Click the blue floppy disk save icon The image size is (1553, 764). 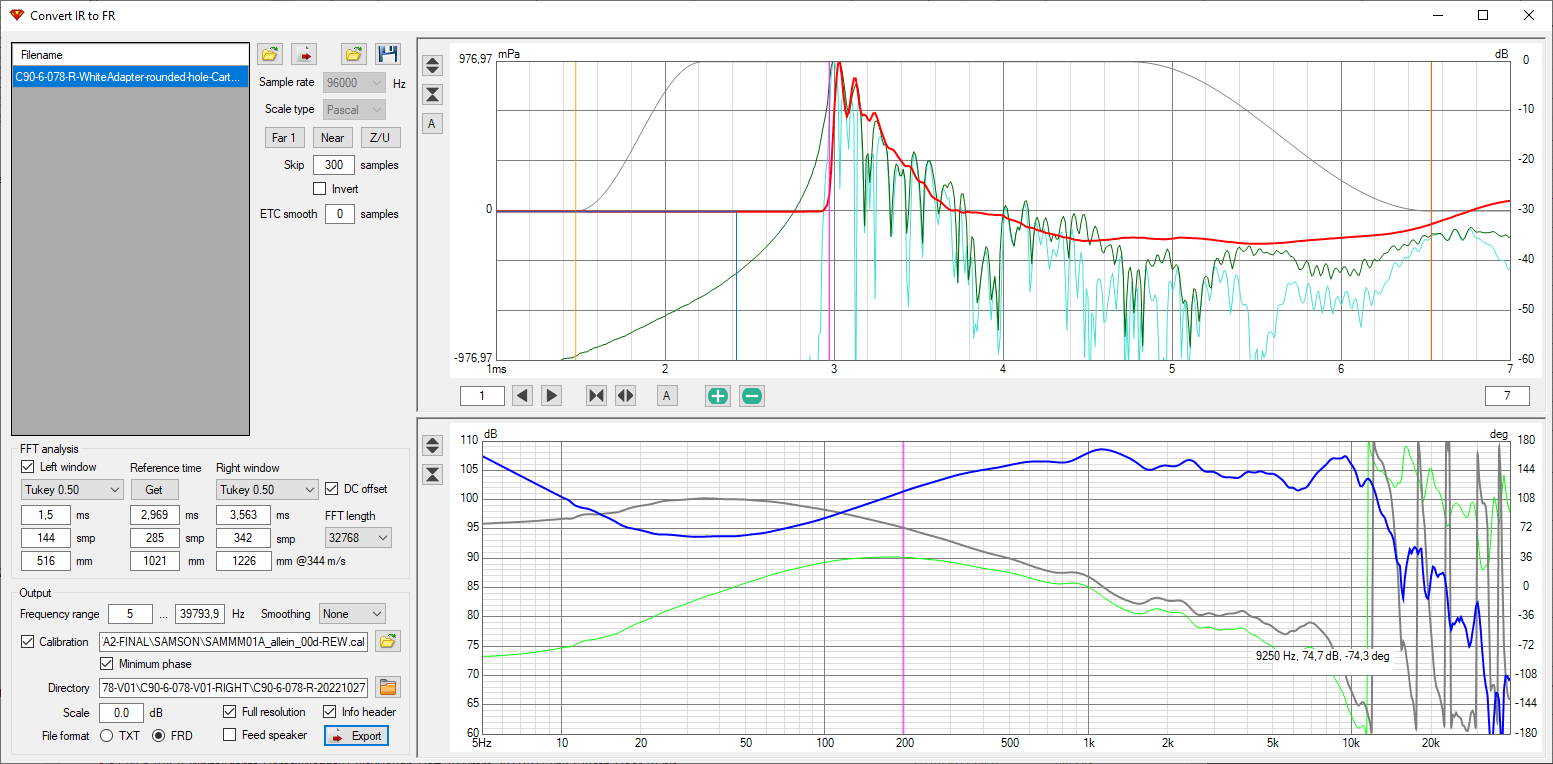(388, 54)
